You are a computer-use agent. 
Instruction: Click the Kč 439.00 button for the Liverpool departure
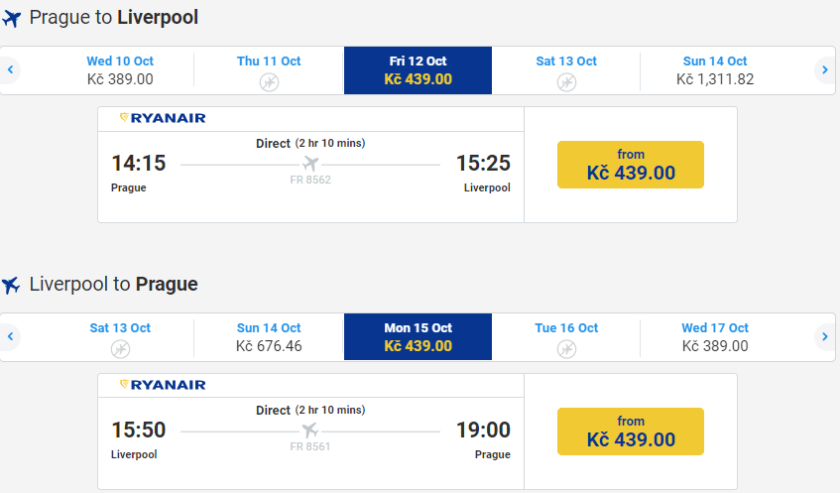tap(630, 431)
